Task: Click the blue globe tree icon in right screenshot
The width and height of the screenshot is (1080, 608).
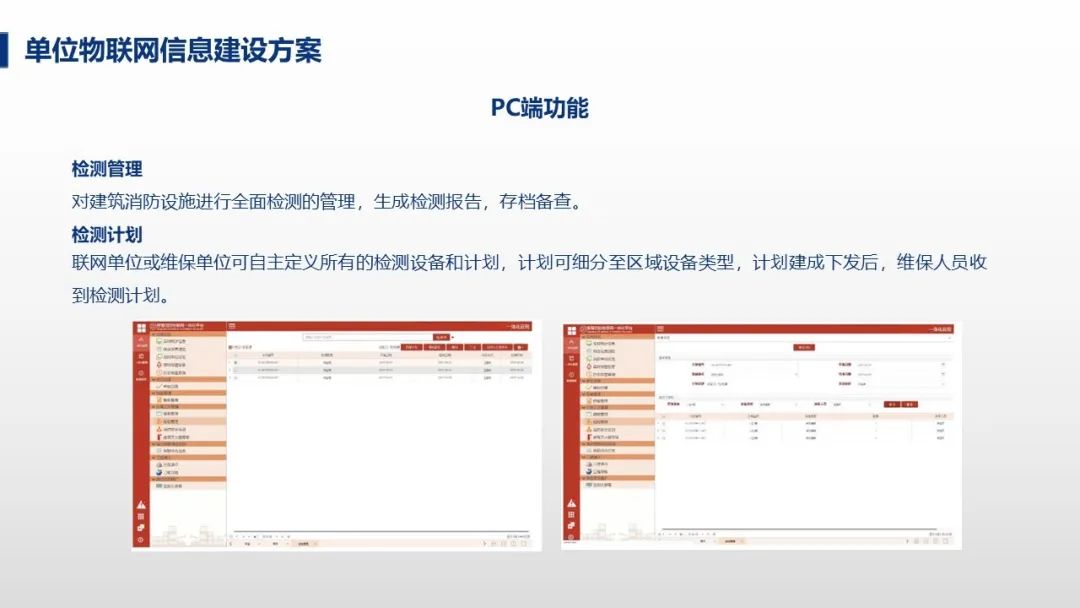Action: click(589, 471)
